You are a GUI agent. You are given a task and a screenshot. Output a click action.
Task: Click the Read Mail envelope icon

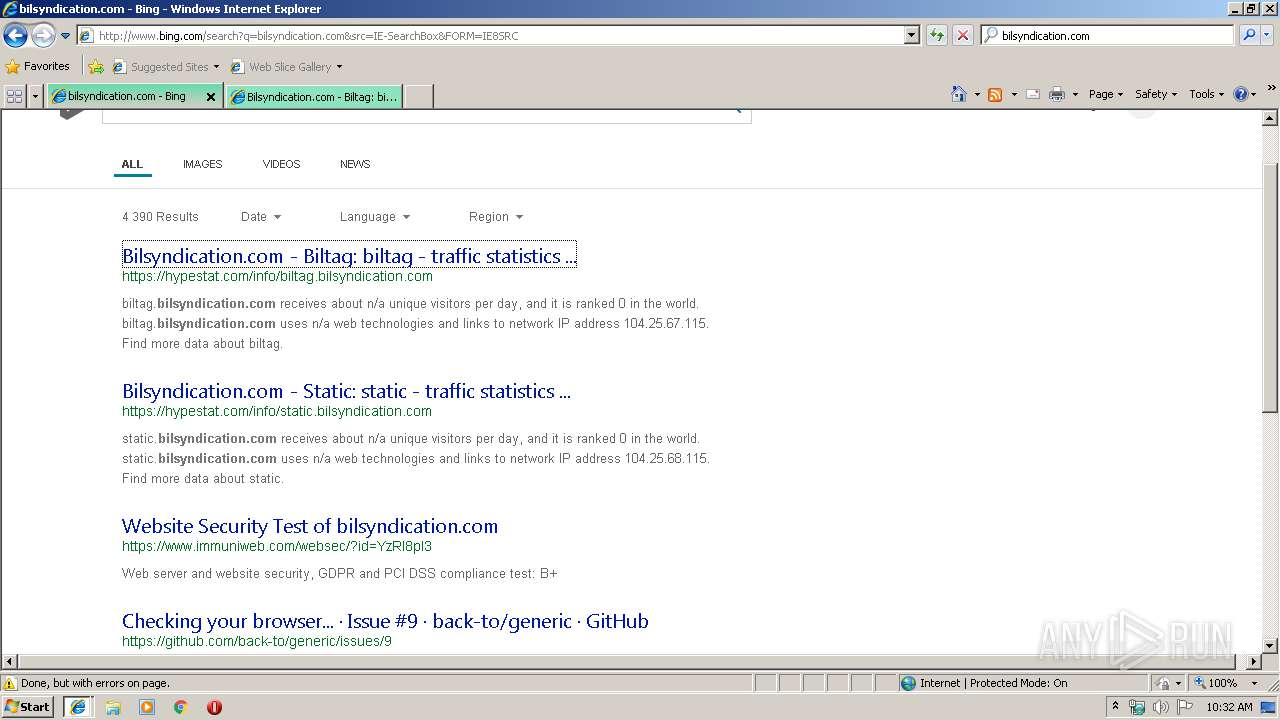tap(1033, 94)
